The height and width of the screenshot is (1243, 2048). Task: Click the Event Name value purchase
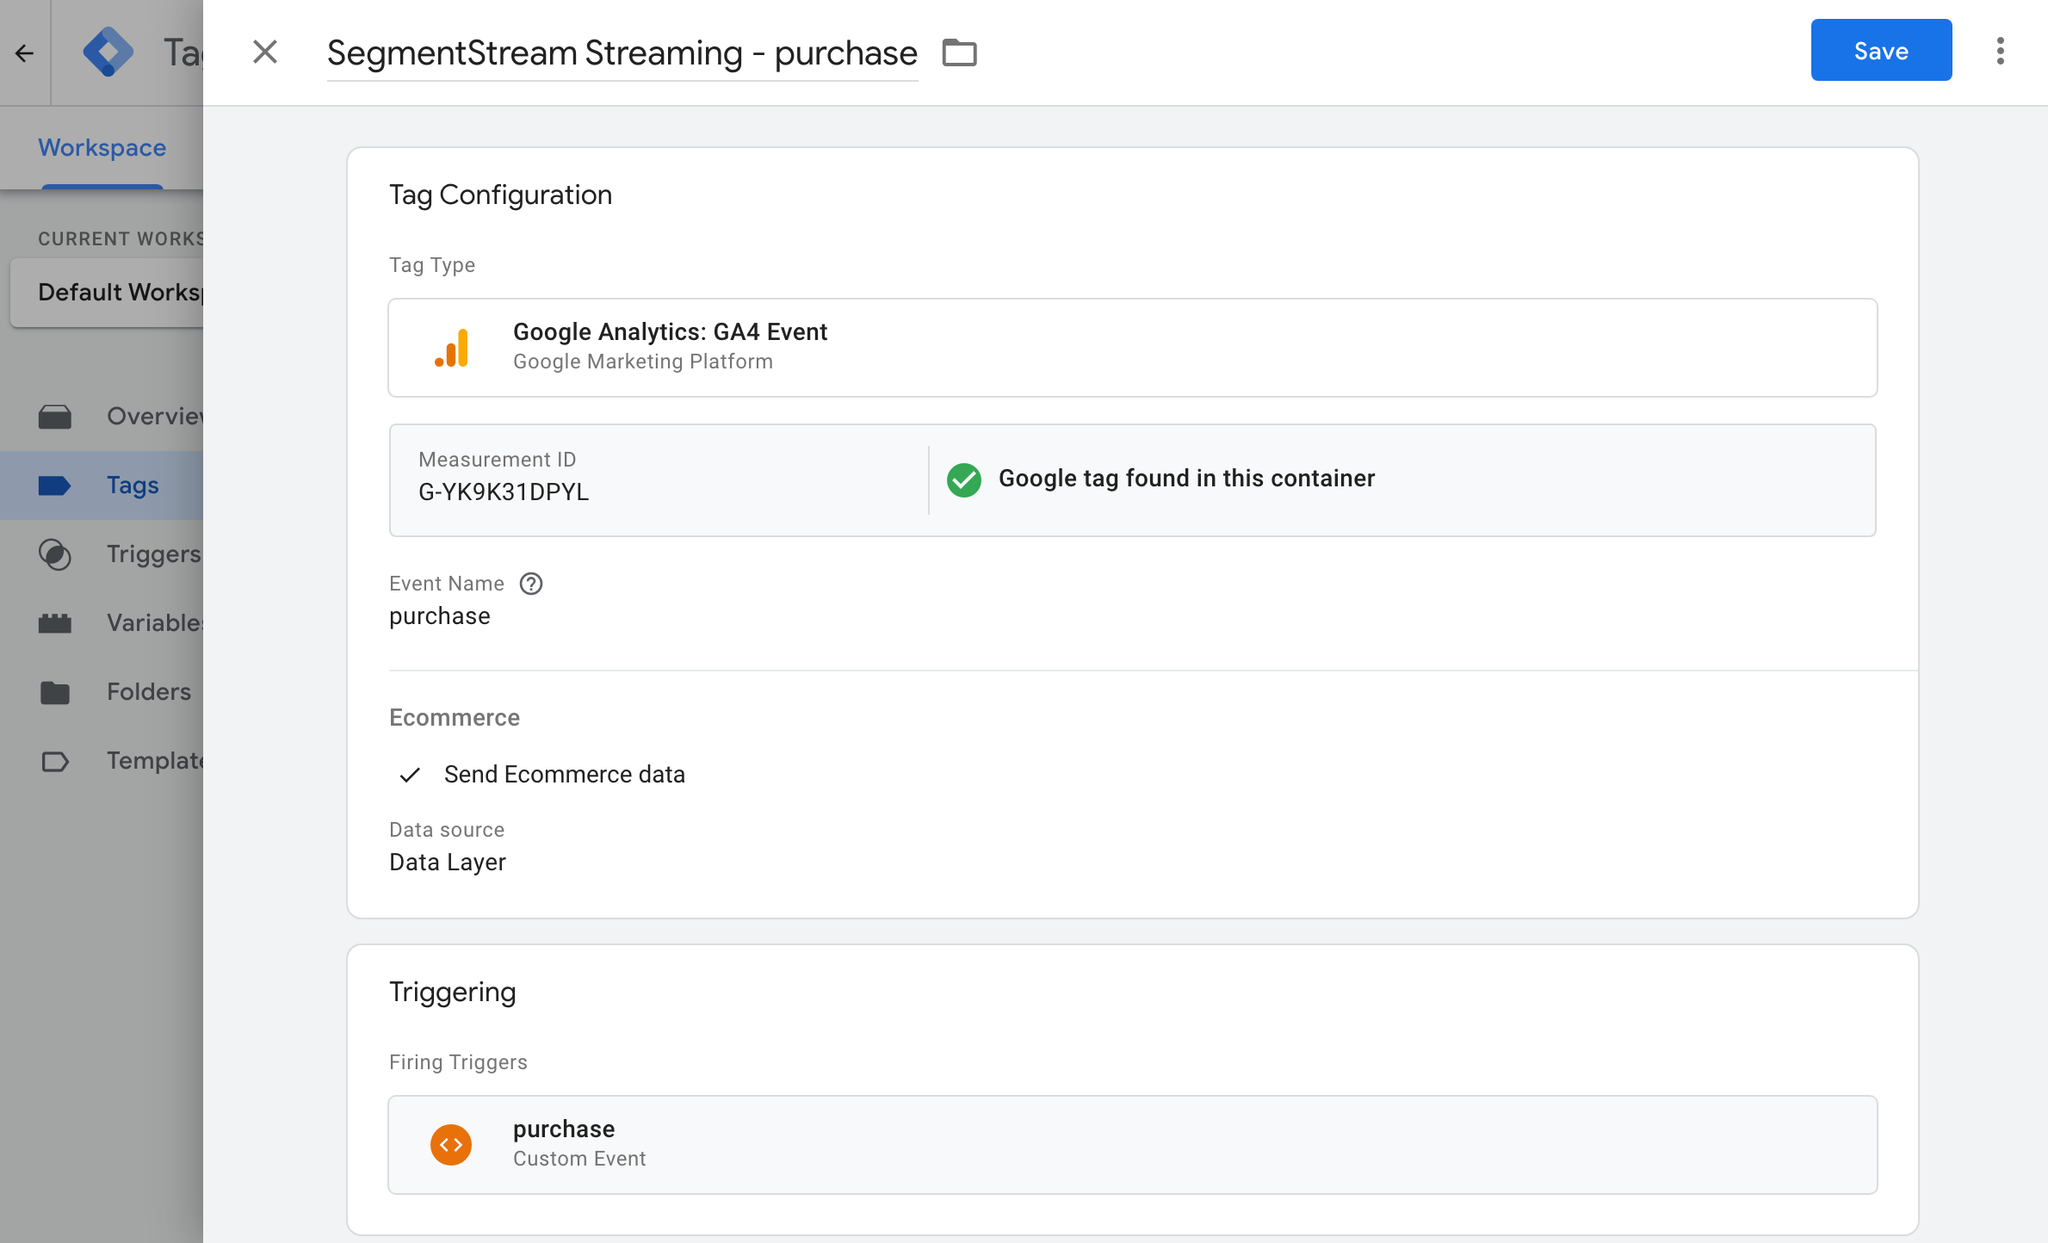coord(440,616)
